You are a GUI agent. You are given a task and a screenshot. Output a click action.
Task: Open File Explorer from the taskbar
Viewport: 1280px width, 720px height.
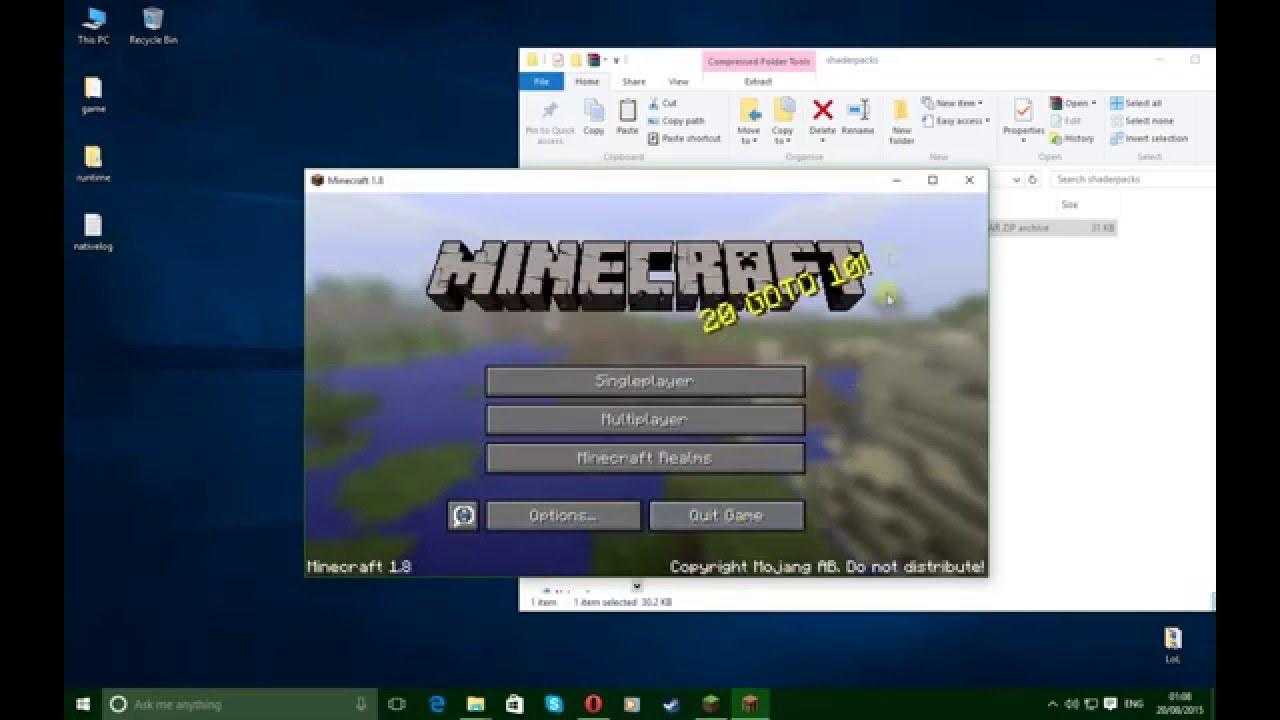476,704
